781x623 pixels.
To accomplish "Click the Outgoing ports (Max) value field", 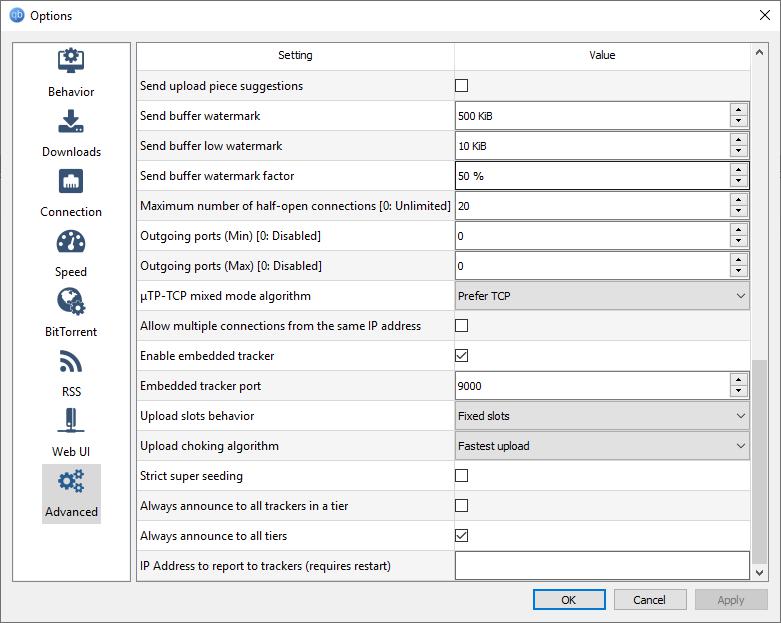I will pos(593,266).
